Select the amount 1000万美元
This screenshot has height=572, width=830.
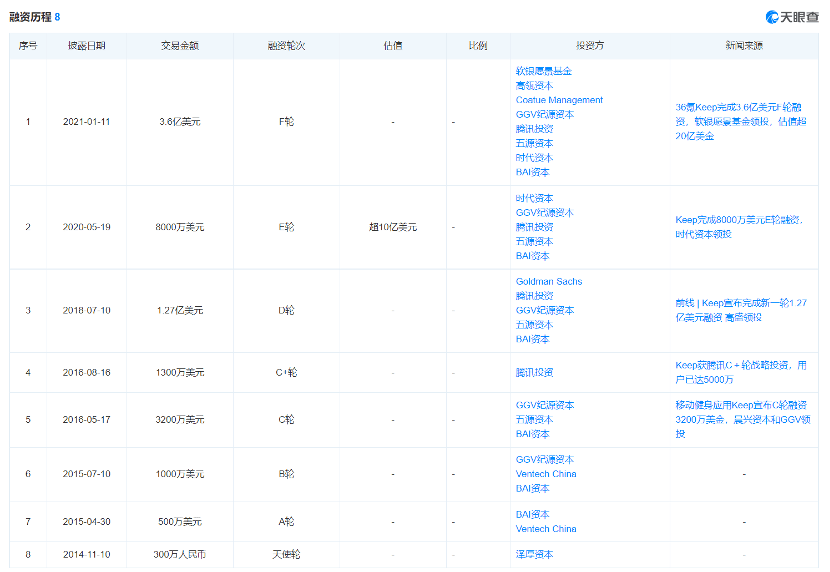(x=180, y=474)
